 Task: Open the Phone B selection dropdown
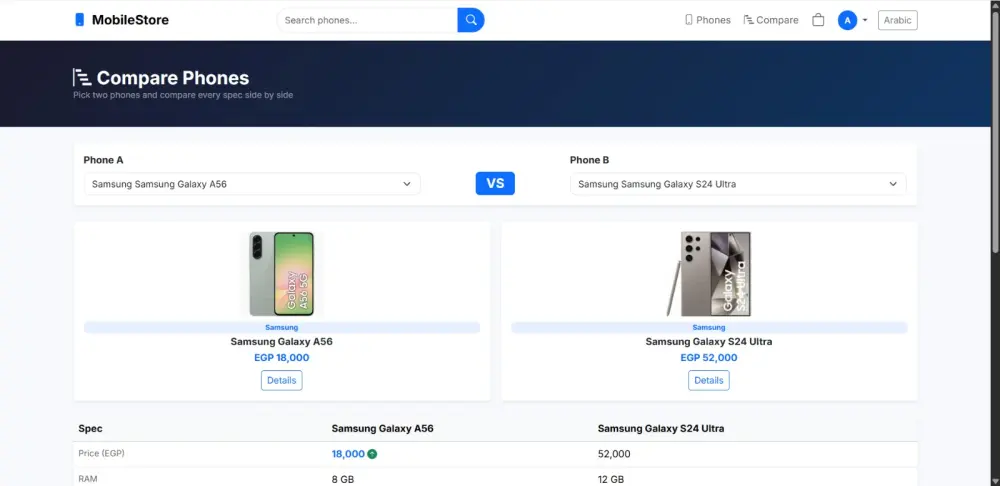(738, 184)
